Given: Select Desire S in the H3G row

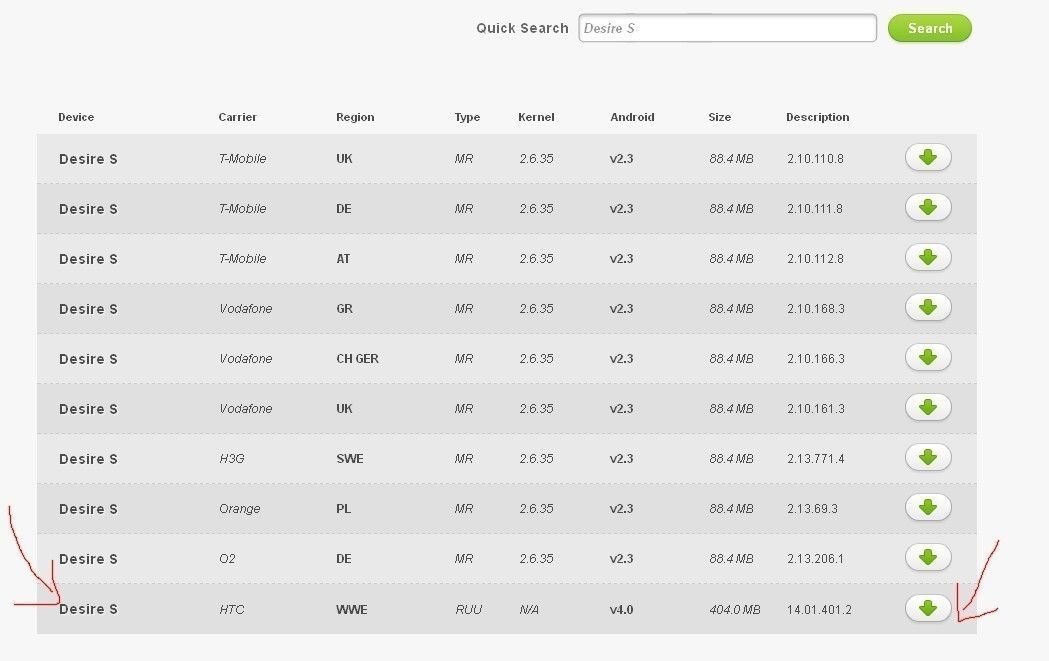Looking at the screenshot, I should (x=88, y=459).
